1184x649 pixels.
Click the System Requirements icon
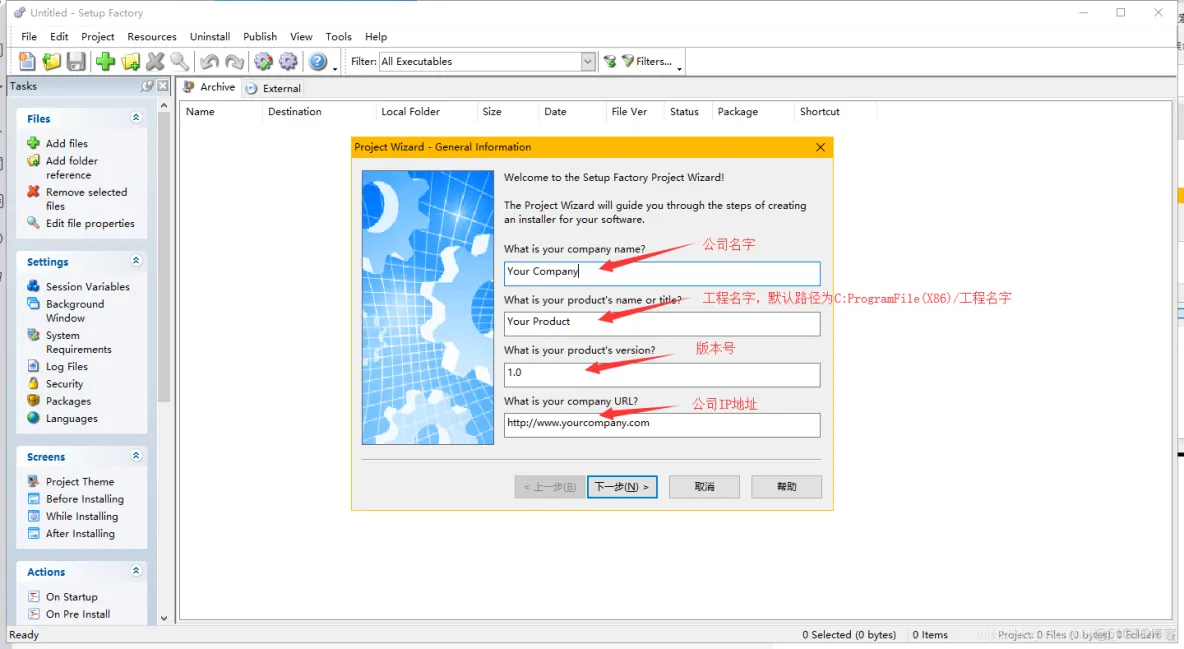click(x=33, y=335)
